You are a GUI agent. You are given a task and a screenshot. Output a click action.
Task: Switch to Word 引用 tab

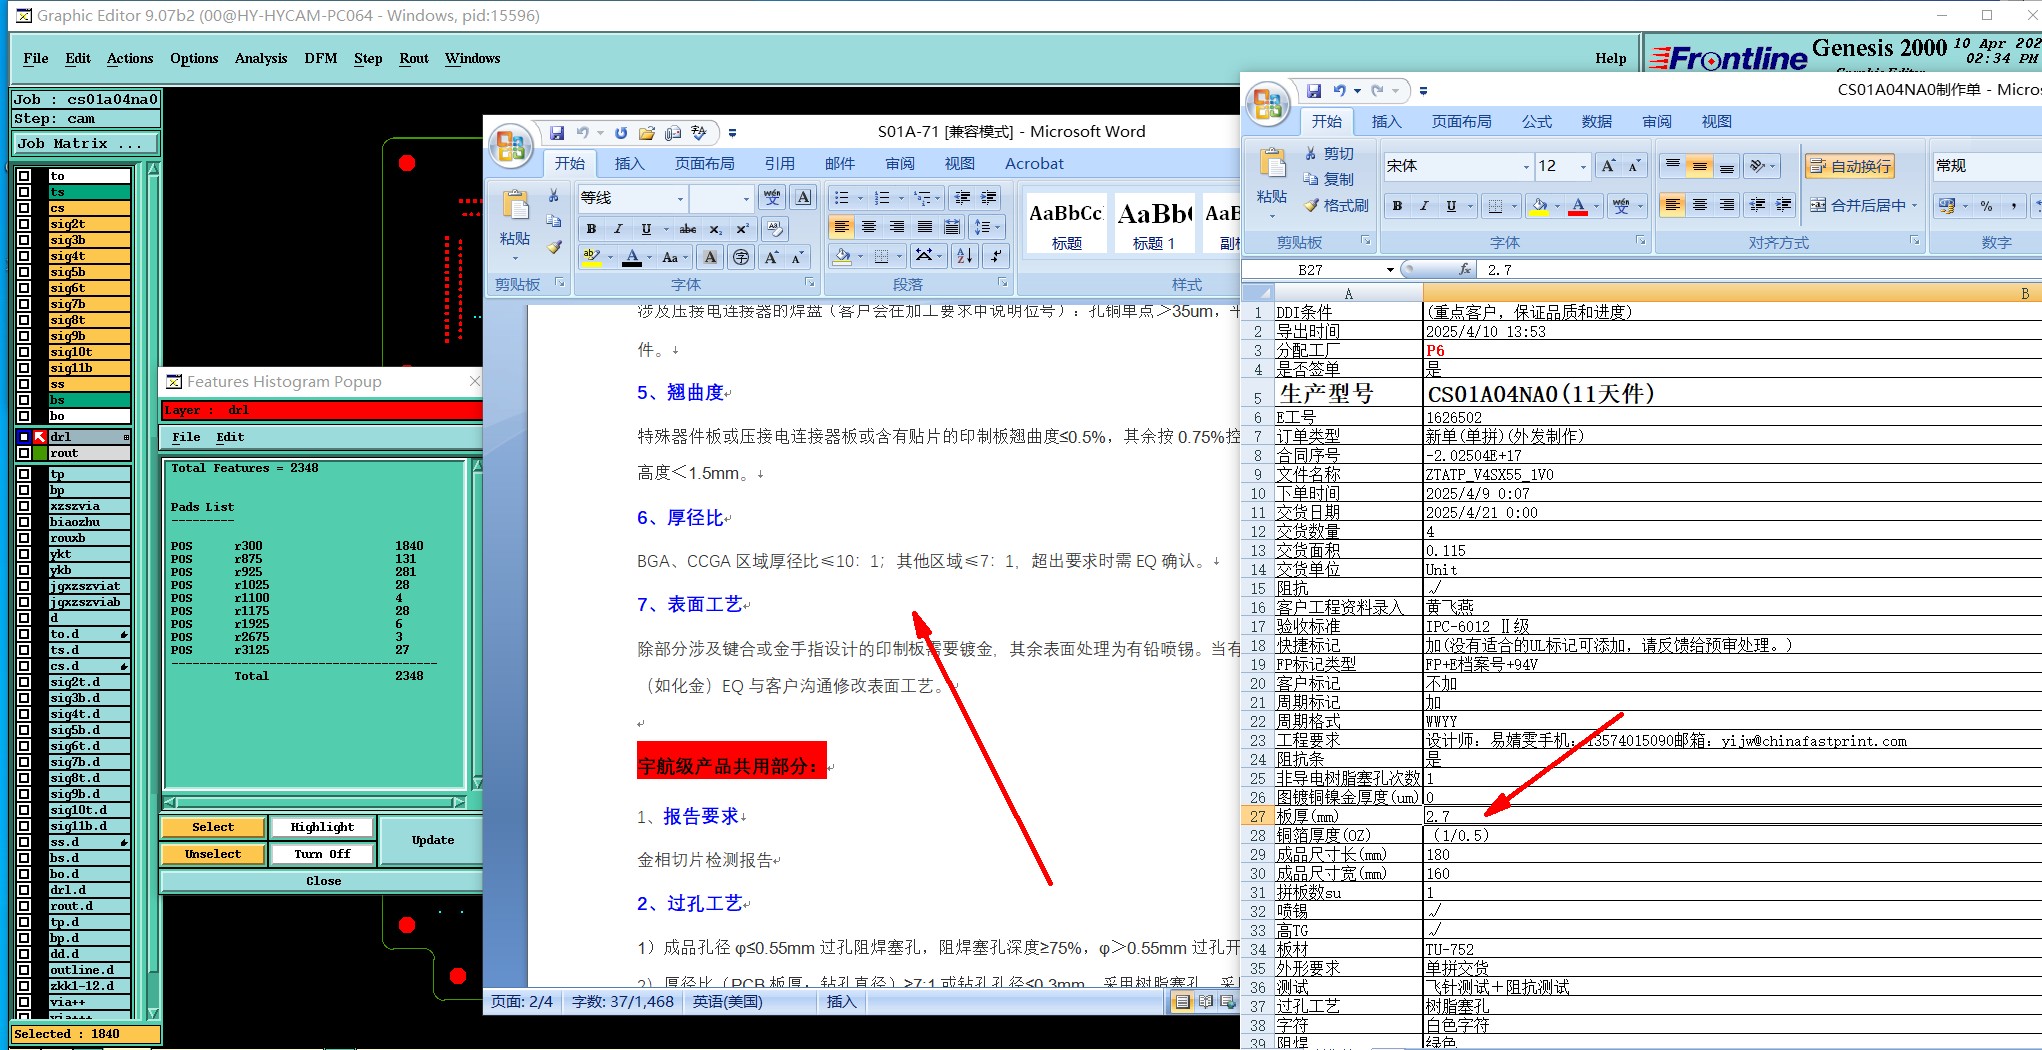(780, 163)
